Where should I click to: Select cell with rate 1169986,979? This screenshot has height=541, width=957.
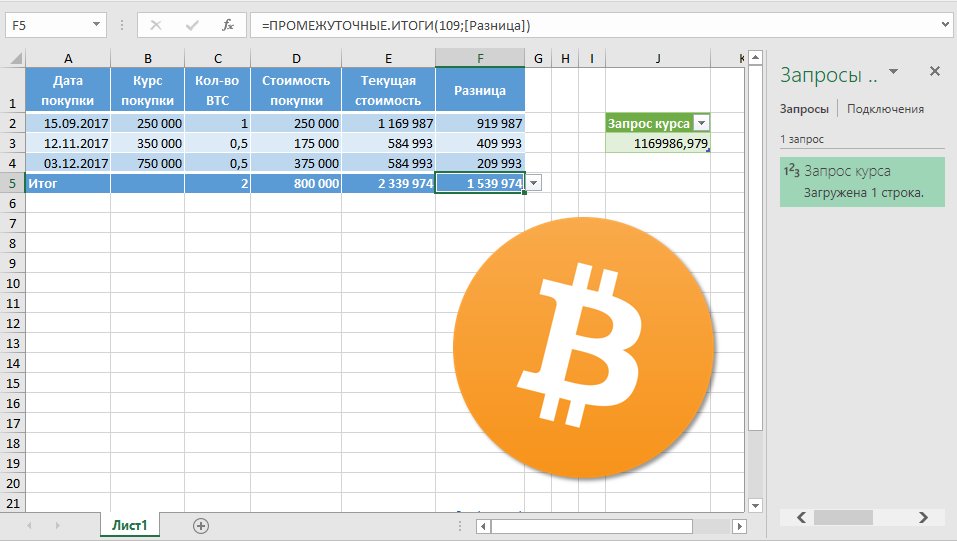point(658,143)
